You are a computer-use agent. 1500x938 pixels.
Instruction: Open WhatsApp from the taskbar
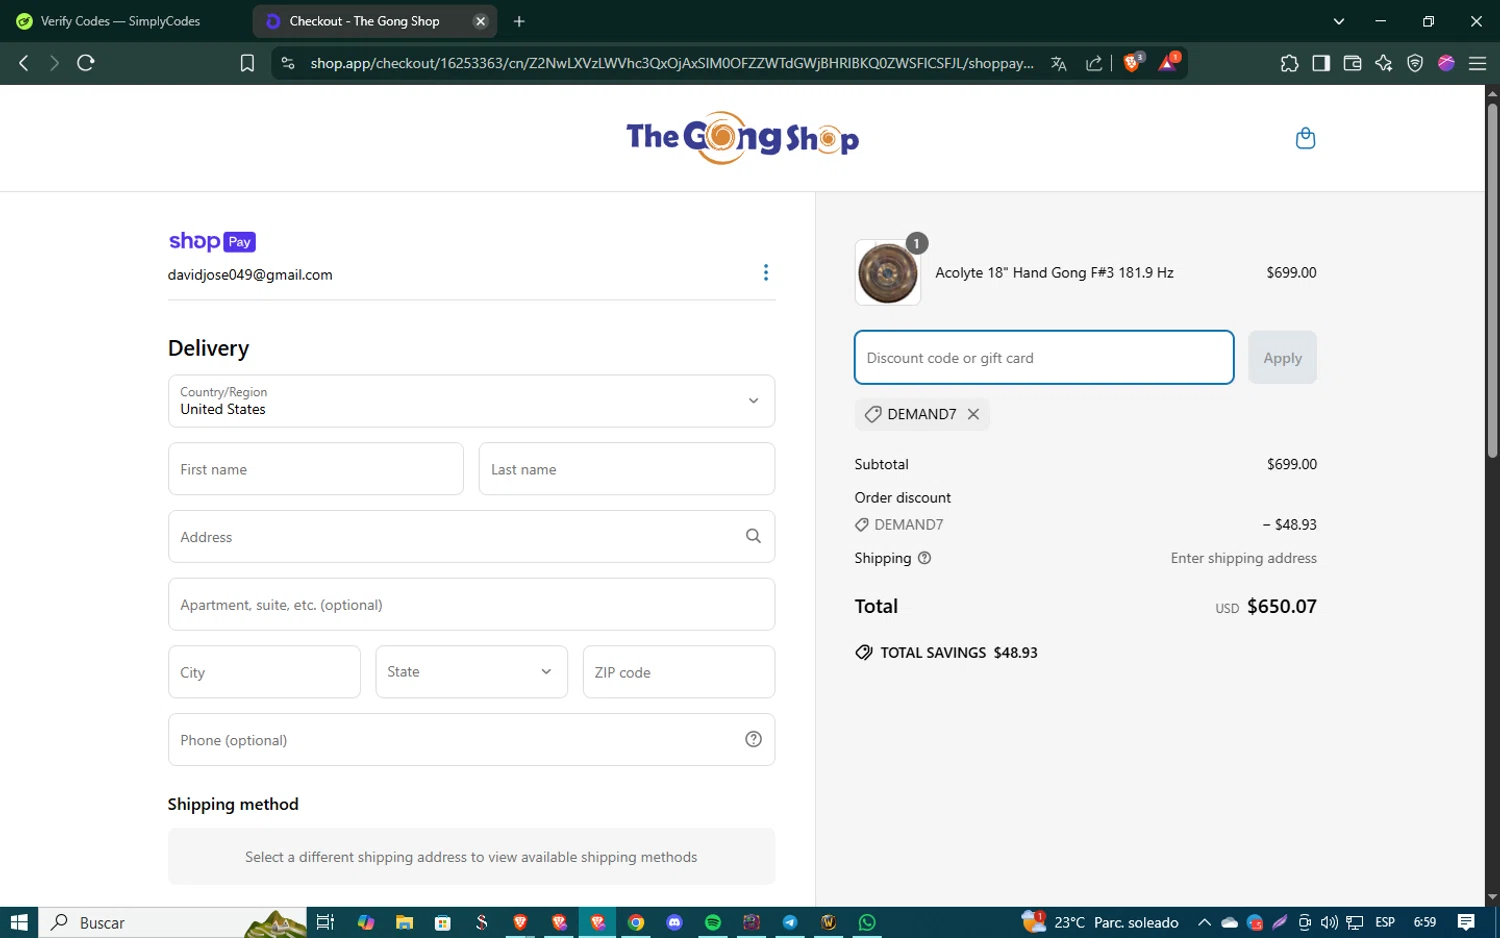click(867, 922)
